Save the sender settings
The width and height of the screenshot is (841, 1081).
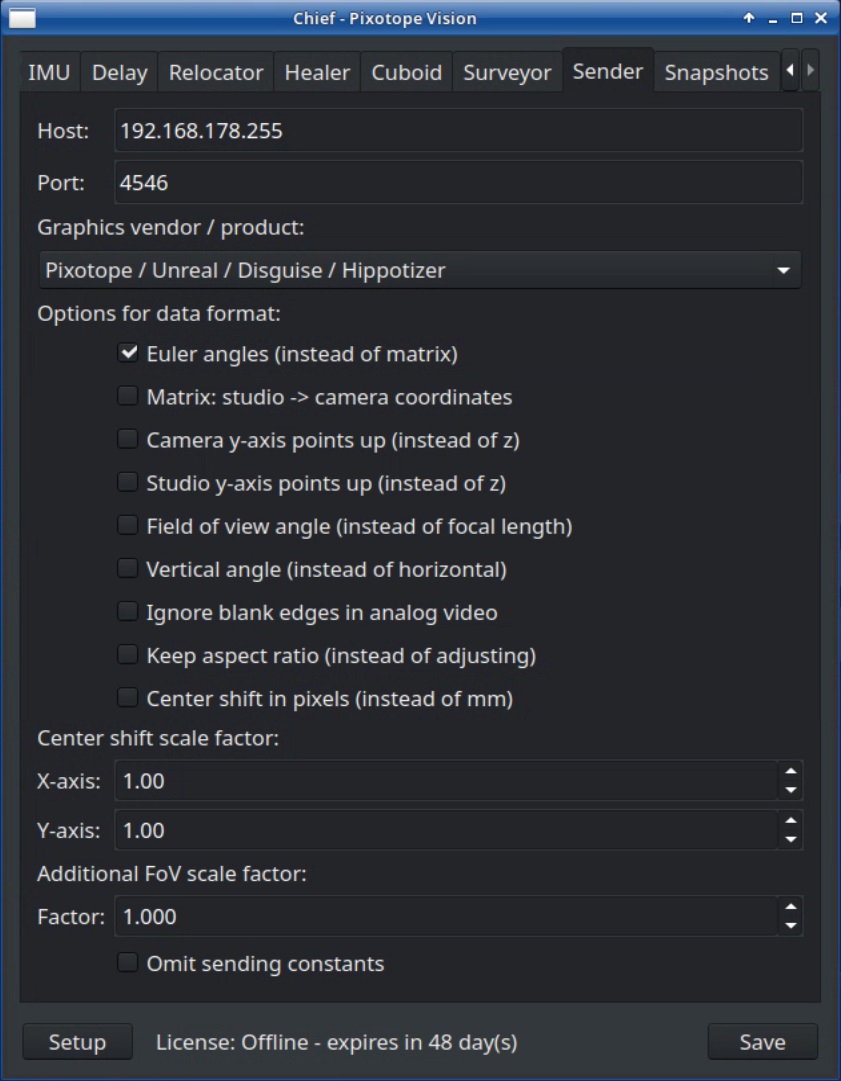click(x=762, y=1042)
